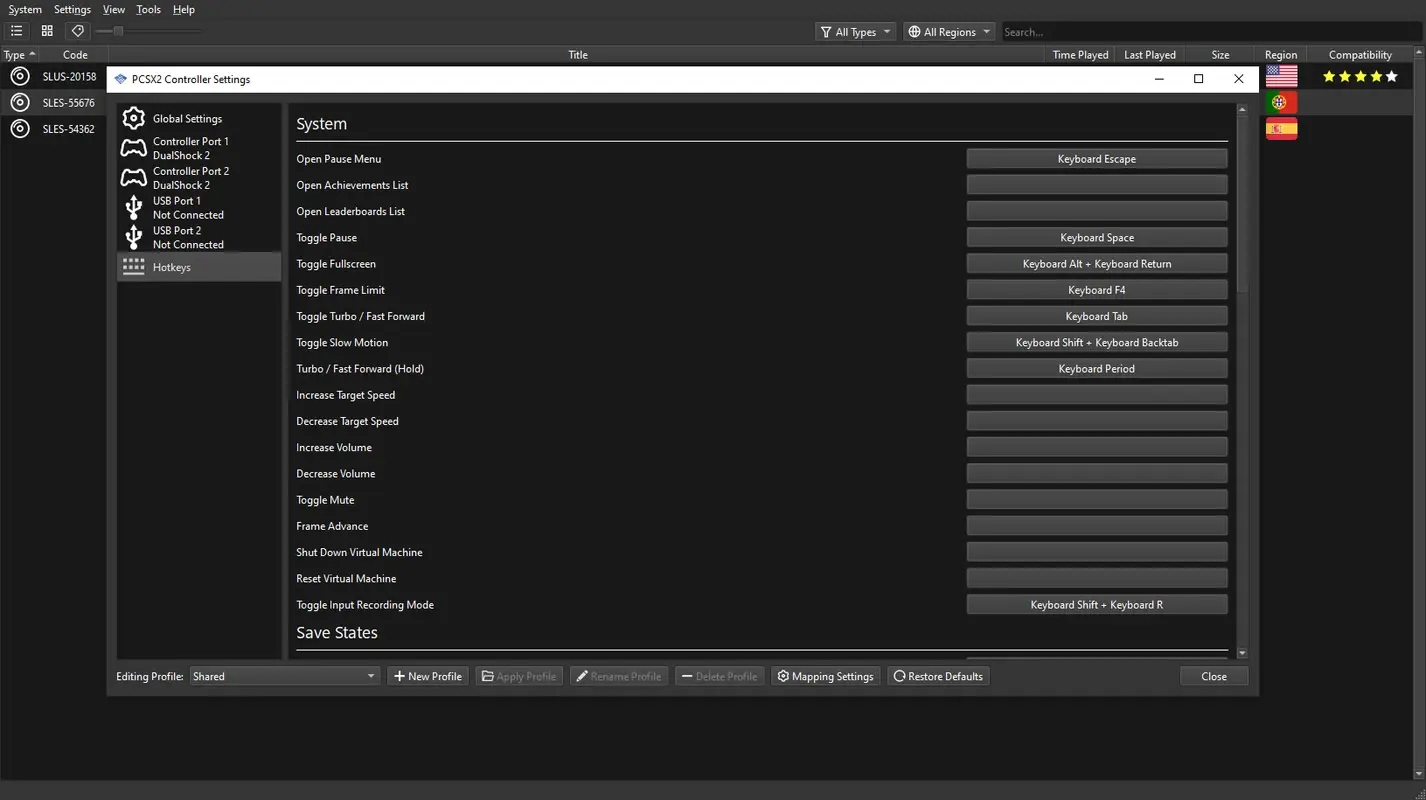Screen dimensions: 1426x800
Task: Adjust the game list zoom slider
Action: click(118, 31)
